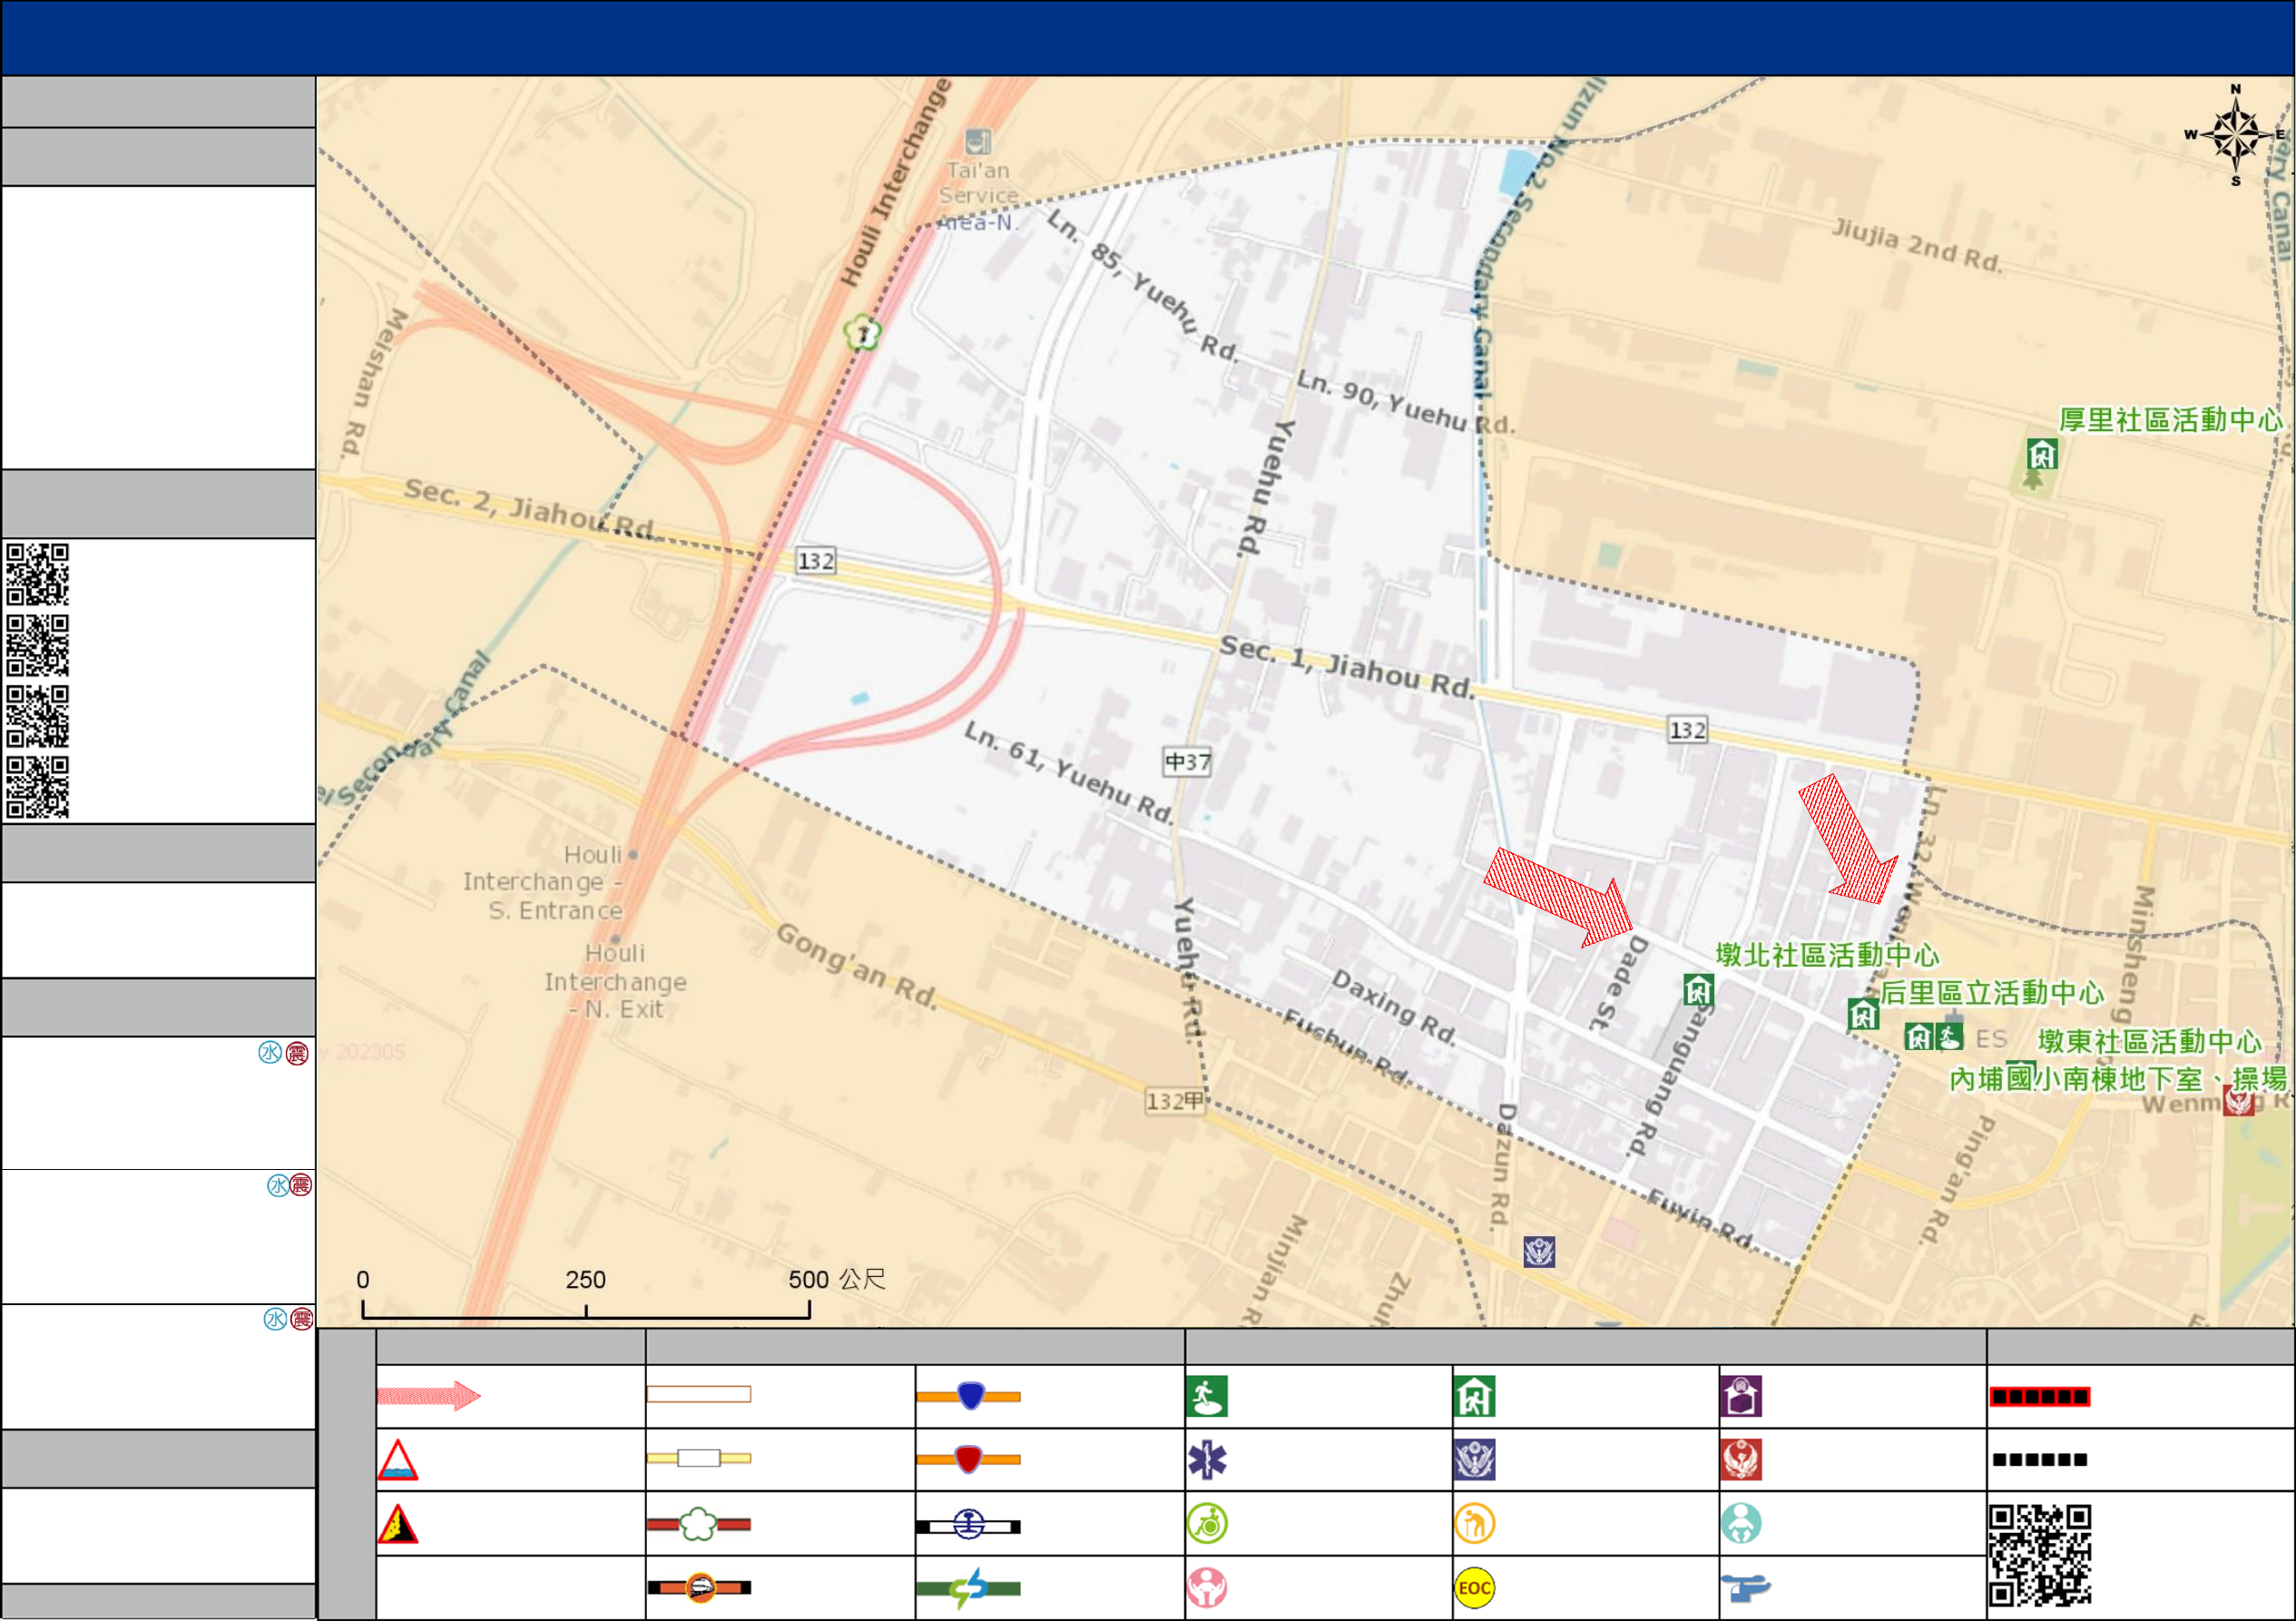Click the 墩北社區活動中心 label

click(x=1827, y=955)
